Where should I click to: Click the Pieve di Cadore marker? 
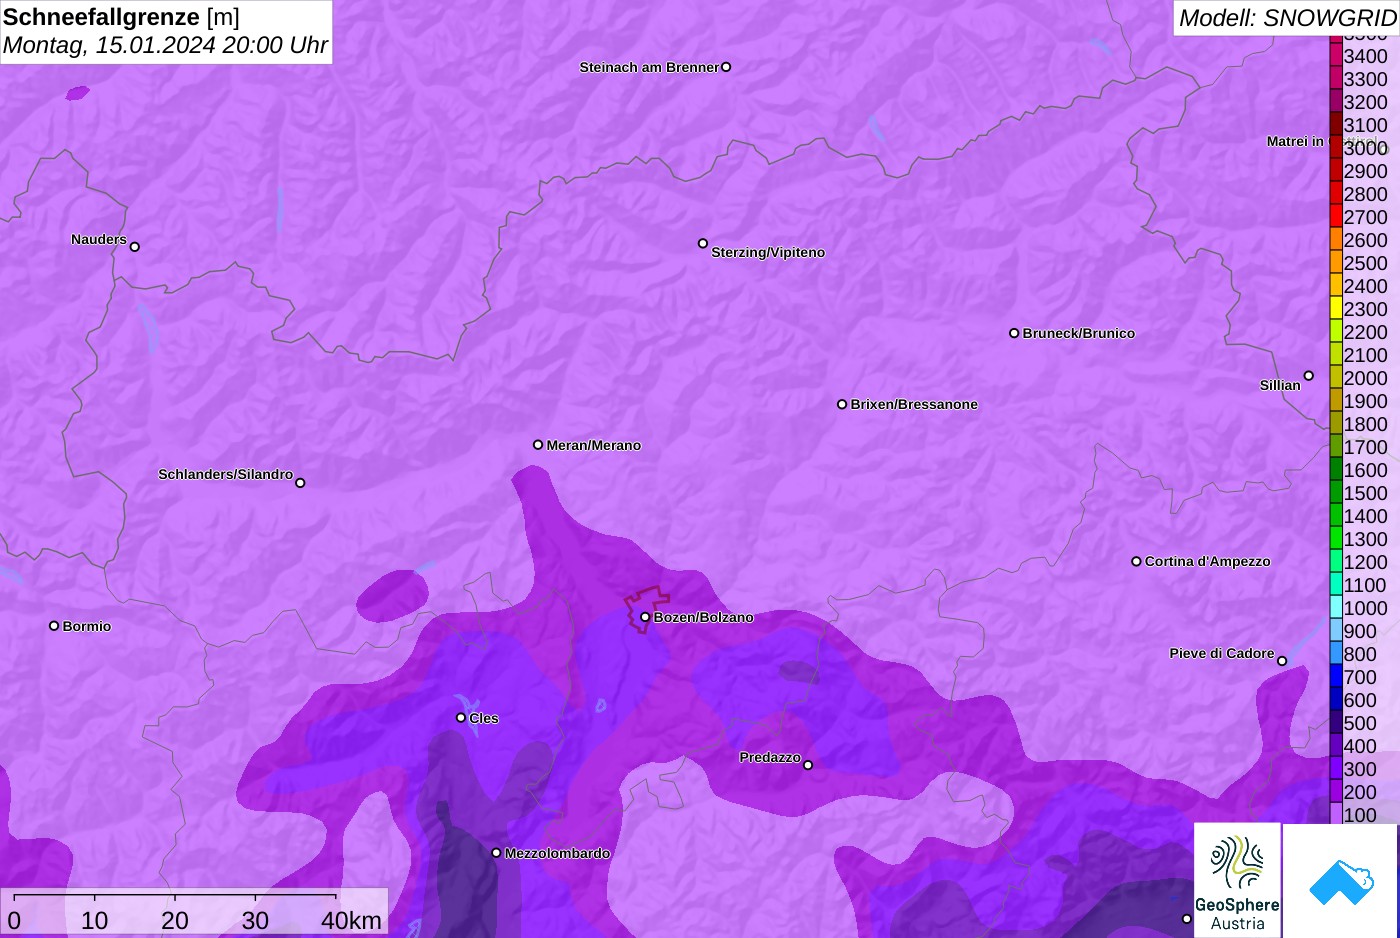[1282, 661]
